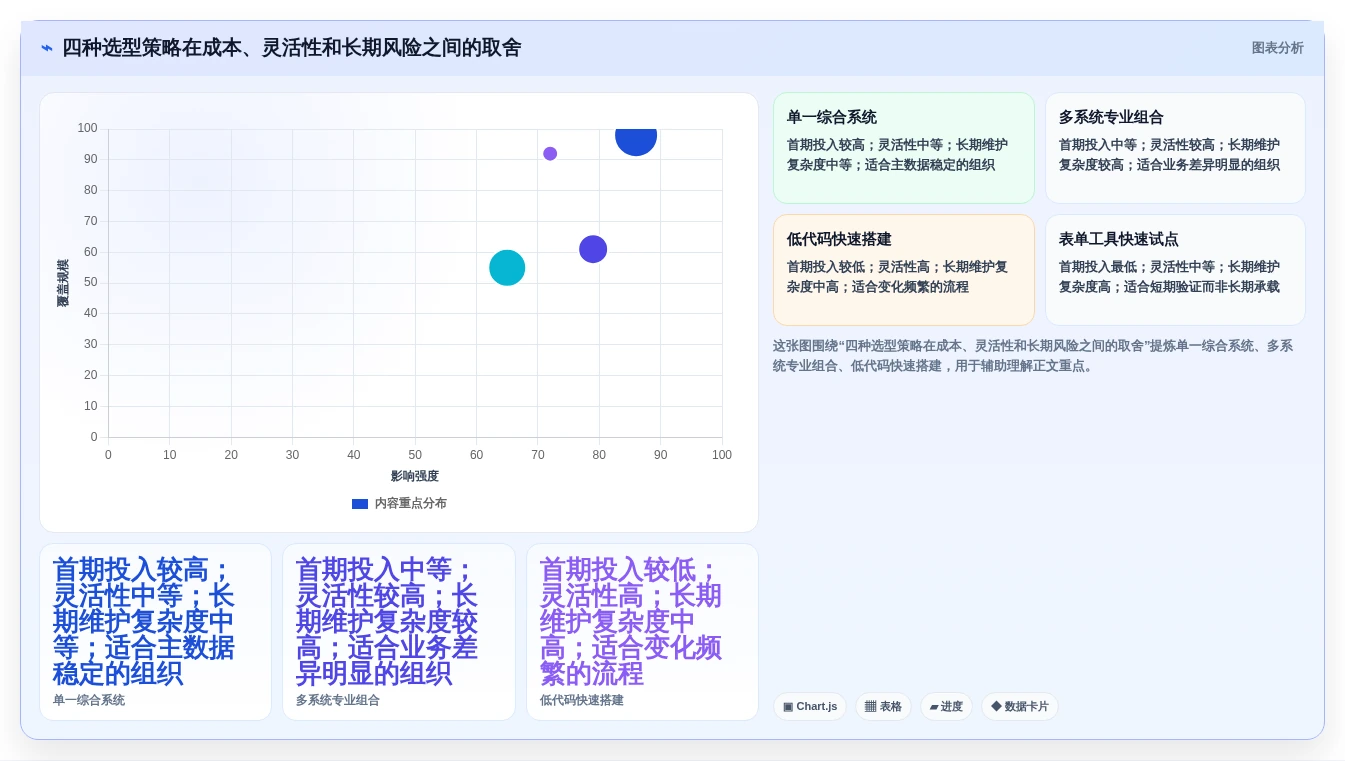Screen dimensions: 1345x761
Task: Click the blue stat card labeled 单一综合系统
Action: click(155, 632)
